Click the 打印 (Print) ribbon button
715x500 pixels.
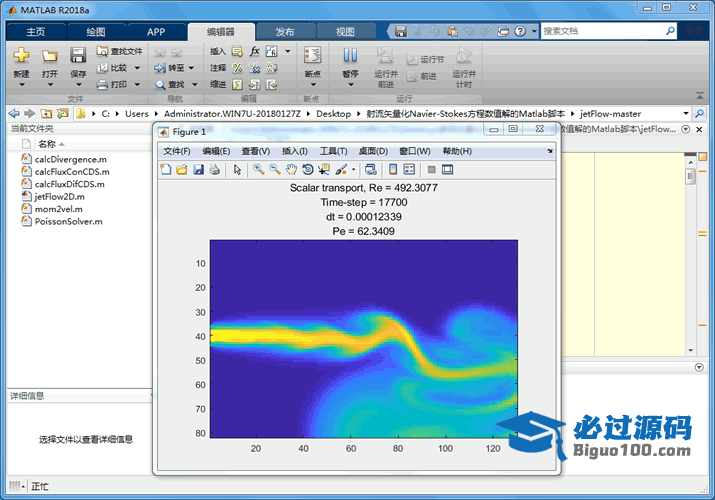(x=112, y=84)
